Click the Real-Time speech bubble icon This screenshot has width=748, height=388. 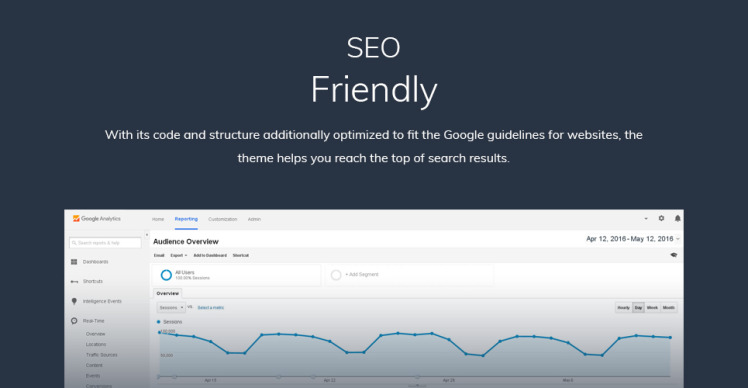[x=74, y=321]
